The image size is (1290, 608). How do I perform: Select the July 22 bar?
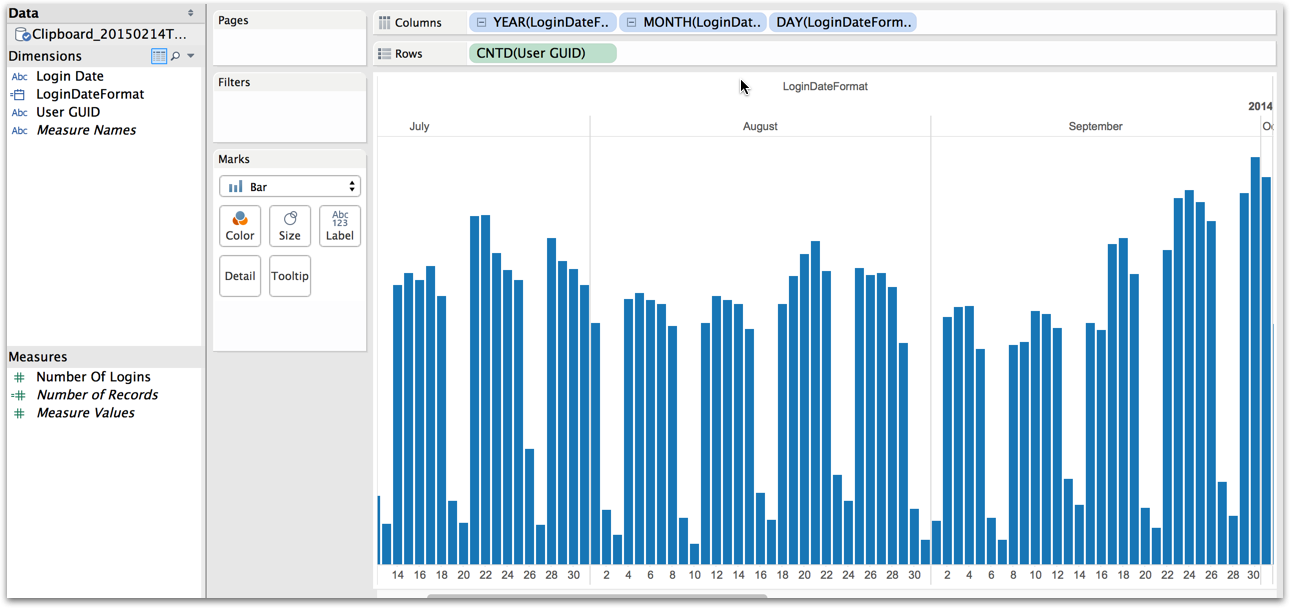pos(485,390)
